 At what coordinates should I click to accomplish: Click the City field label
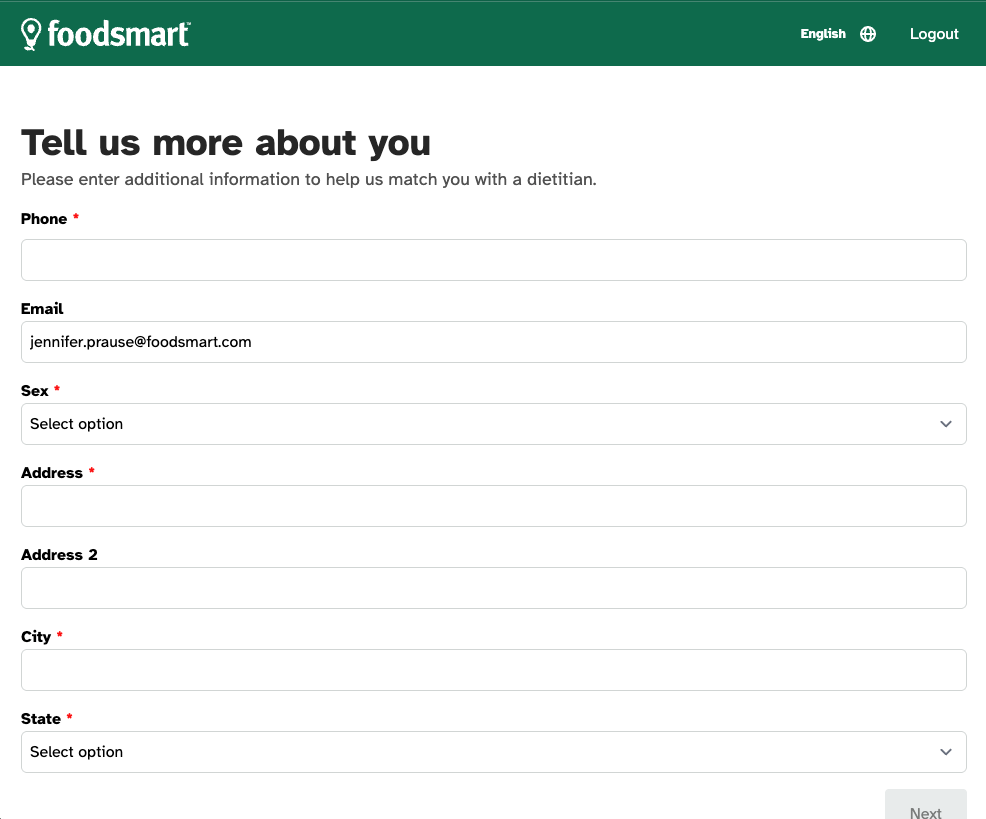coord(36,637)
